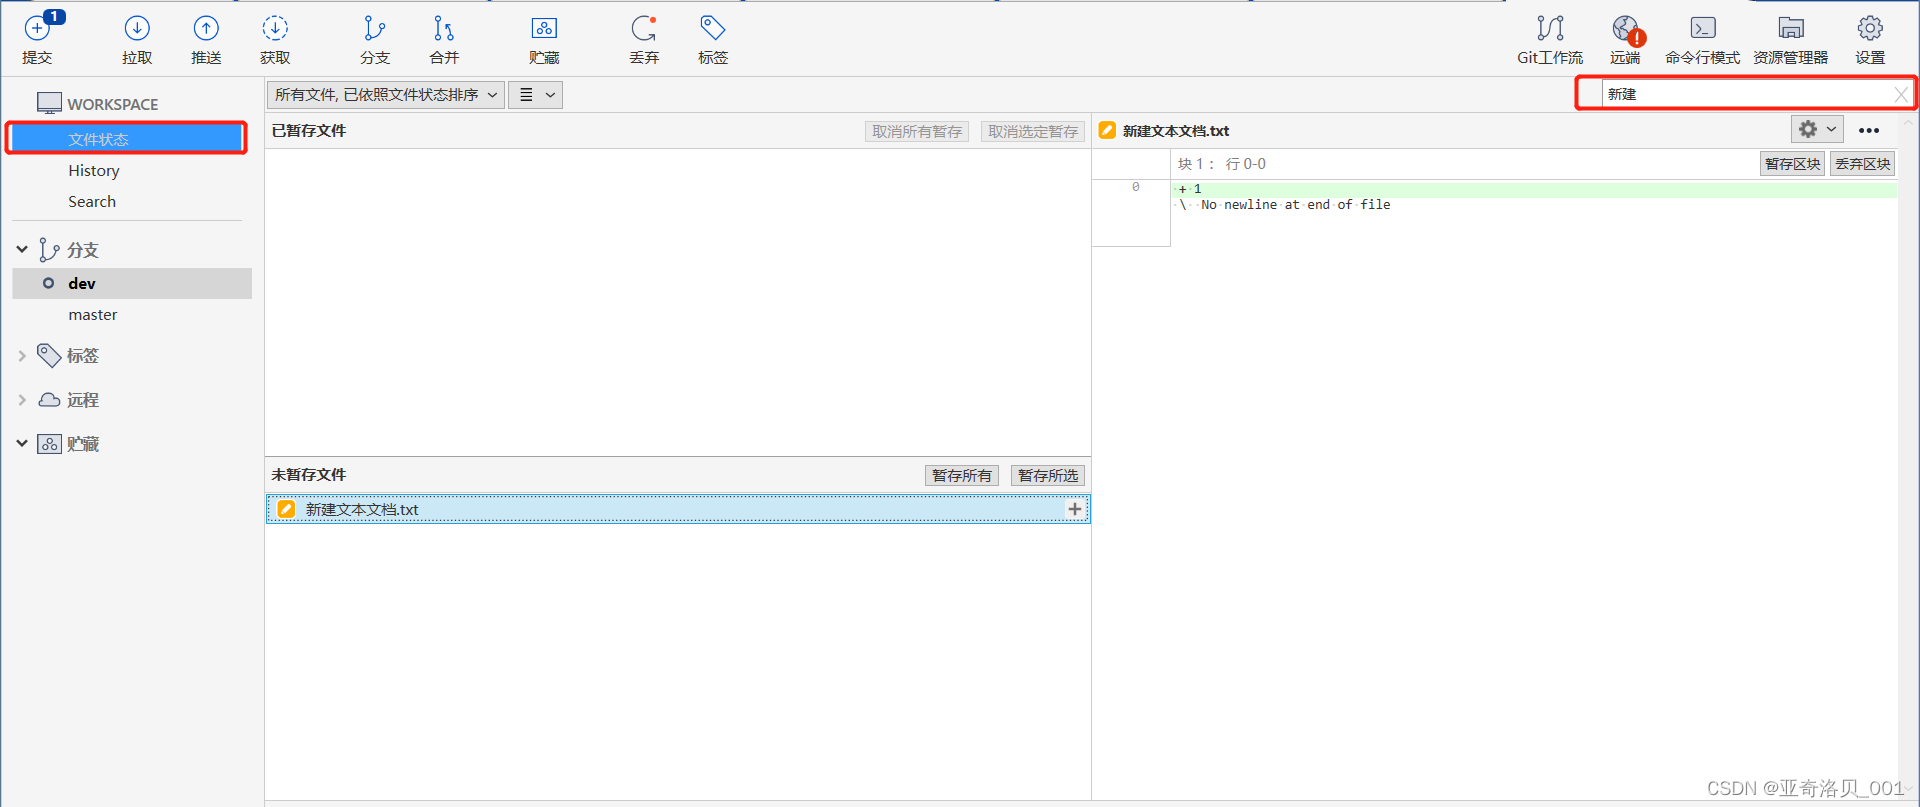Click the branch icon beside 分支 in sidebar
Screen dimensions: 1920x807
[x=49, y=249]
